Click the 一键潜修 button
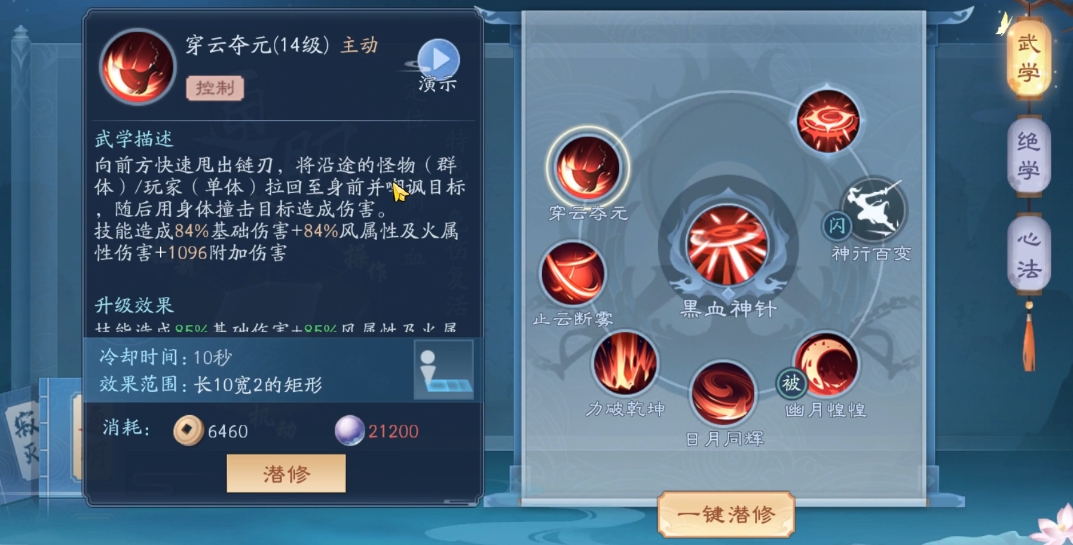This screenshot has width=1073, height=545. pyautogui.click(x=726, y=514)
